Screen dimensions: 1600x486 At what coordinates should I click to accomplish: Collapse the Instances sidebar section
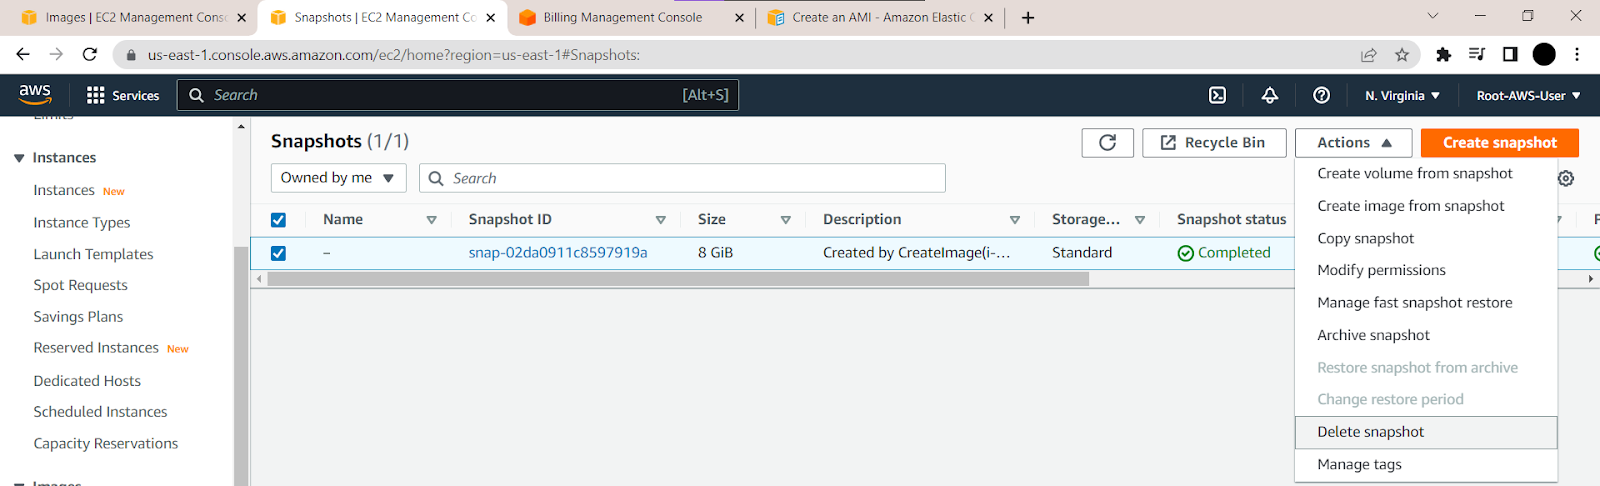tap(18, 158)
